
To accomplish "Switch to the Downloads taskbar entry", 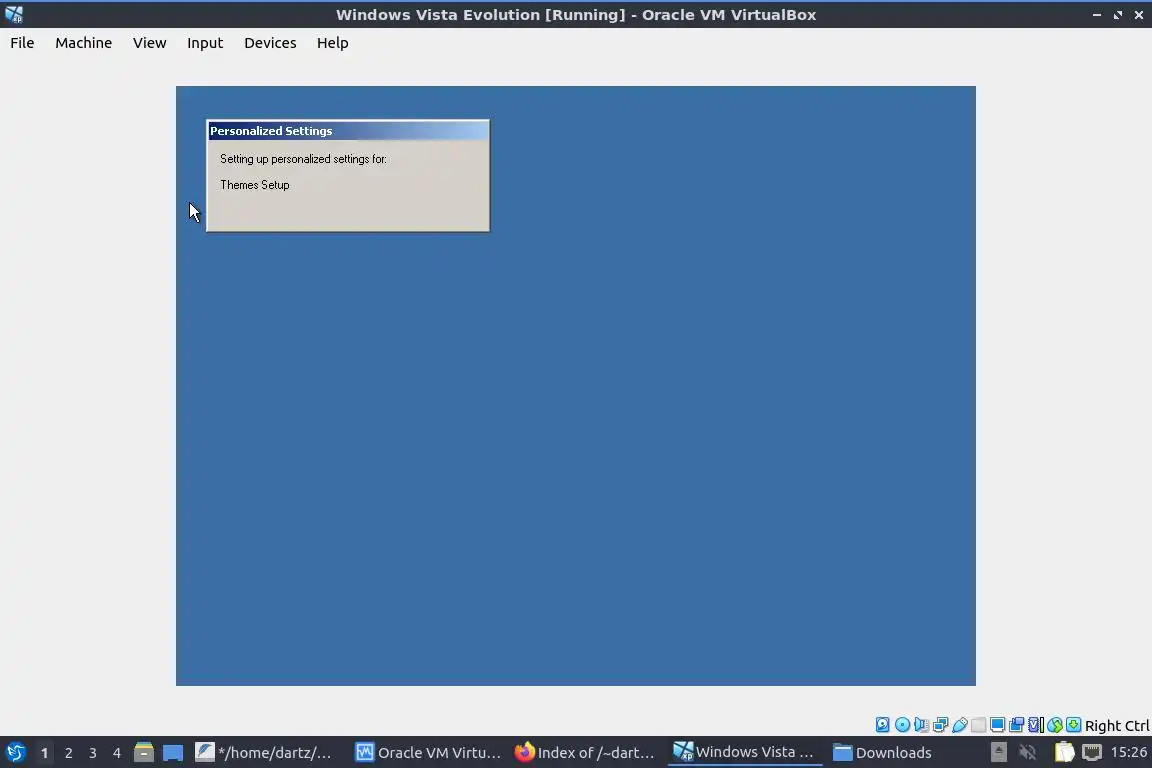I will [883, 753].
